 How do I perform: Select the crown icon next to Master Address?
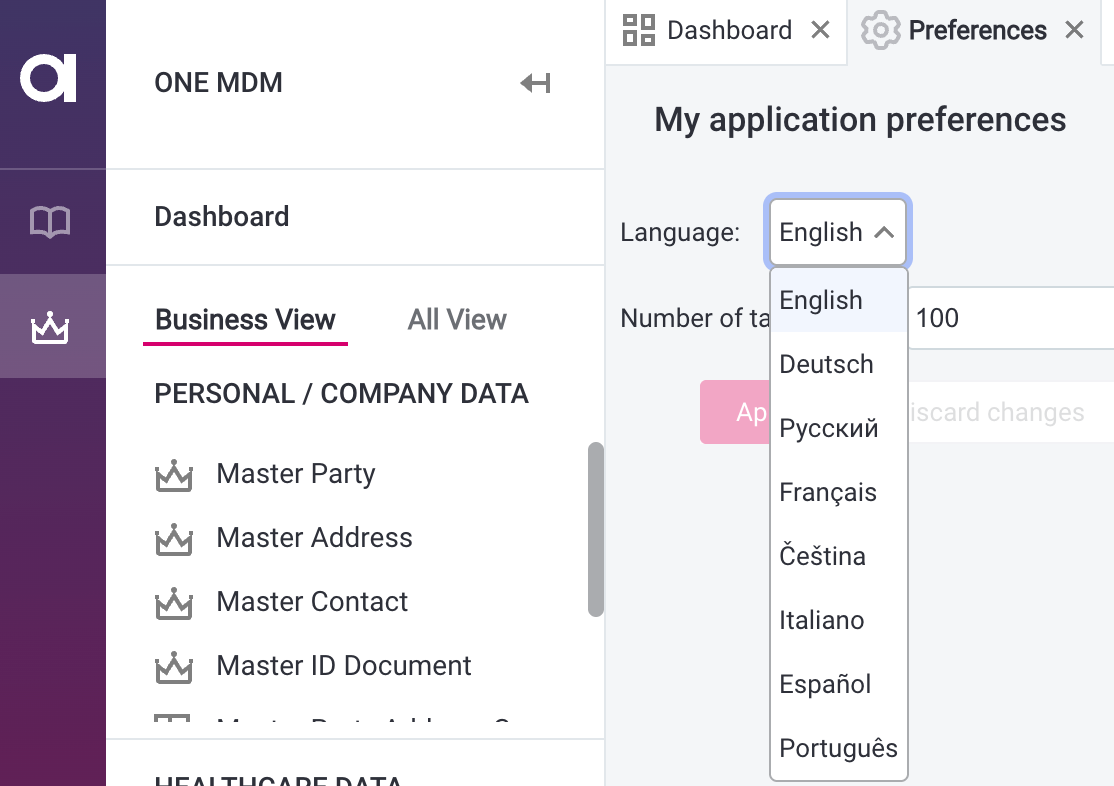click(x=174, y=538)
